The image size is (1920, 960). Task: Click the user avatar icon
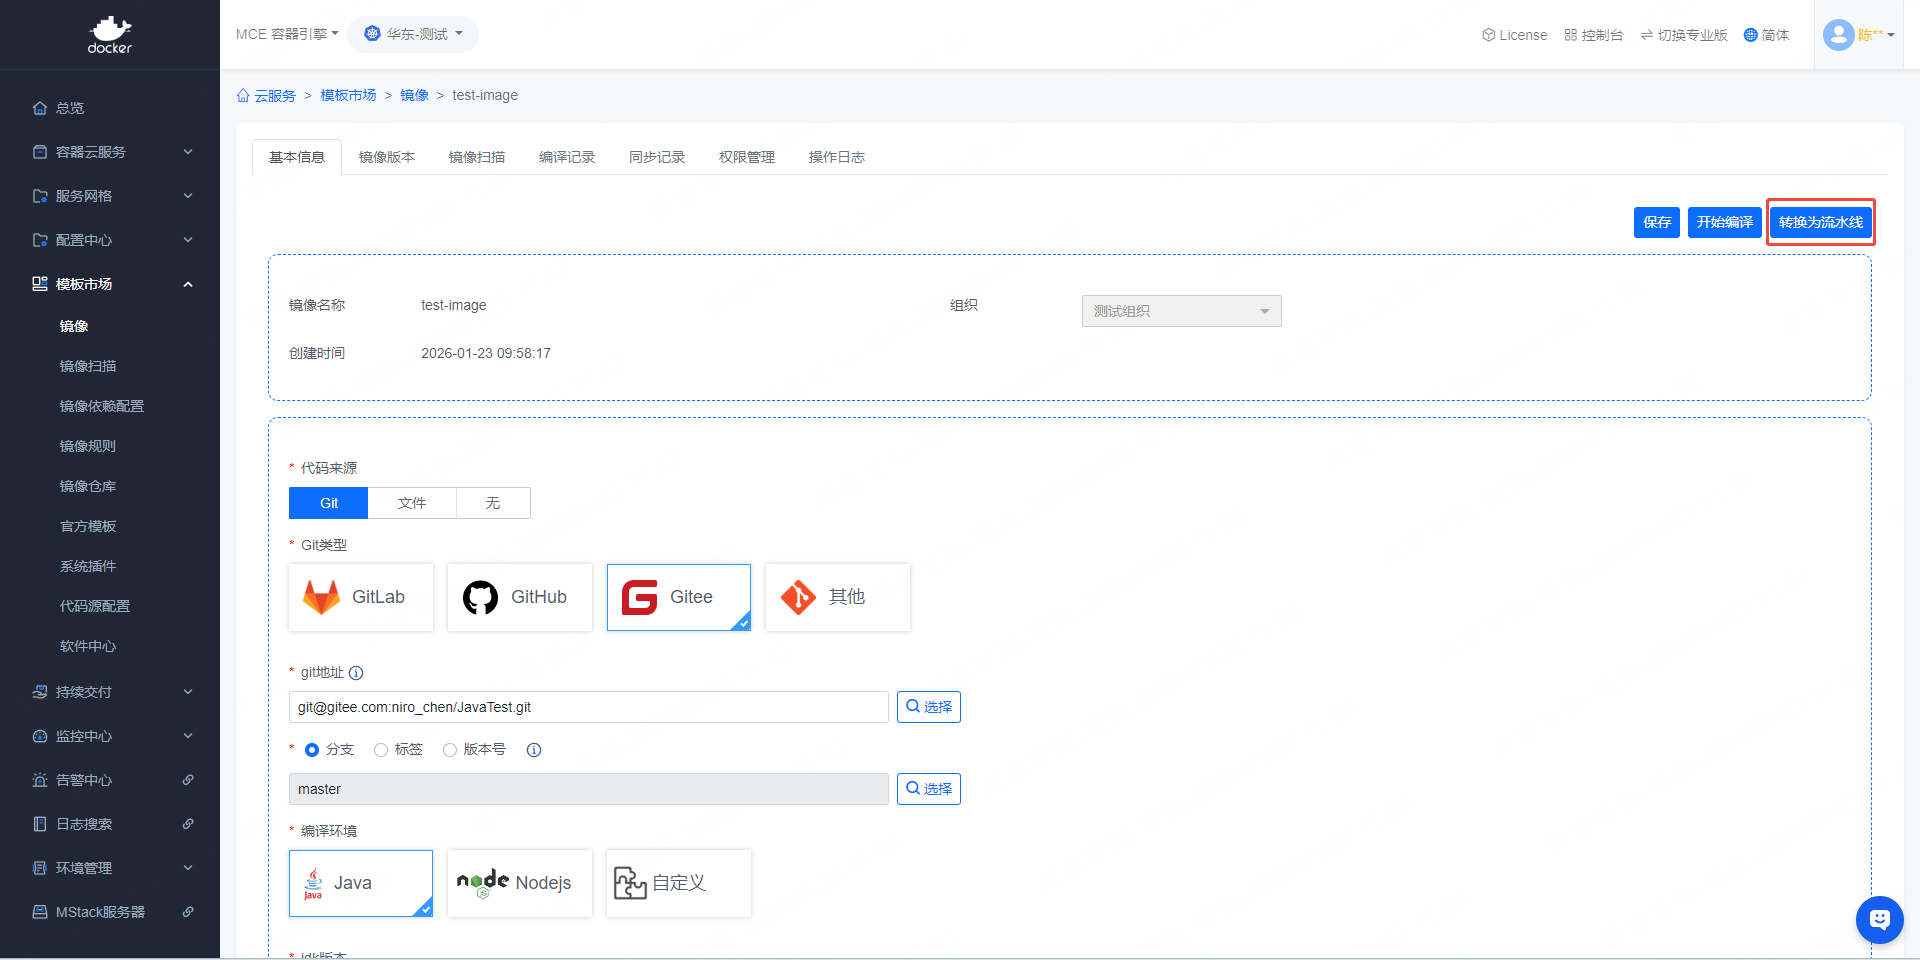click(x=1838, y=35)
